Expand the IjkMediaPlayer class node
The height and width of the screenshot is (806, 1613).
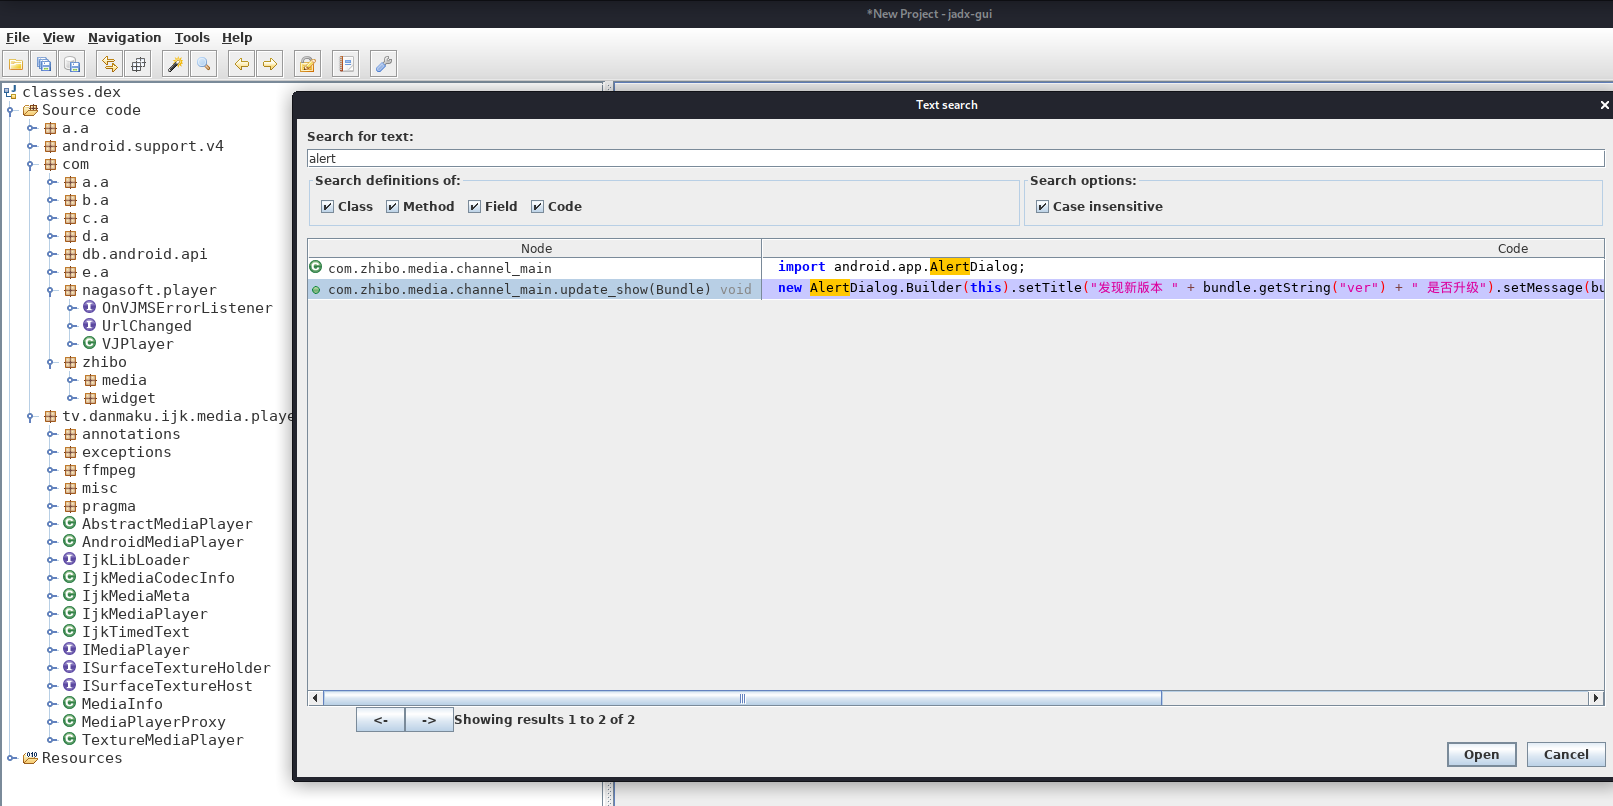(52, 614)
